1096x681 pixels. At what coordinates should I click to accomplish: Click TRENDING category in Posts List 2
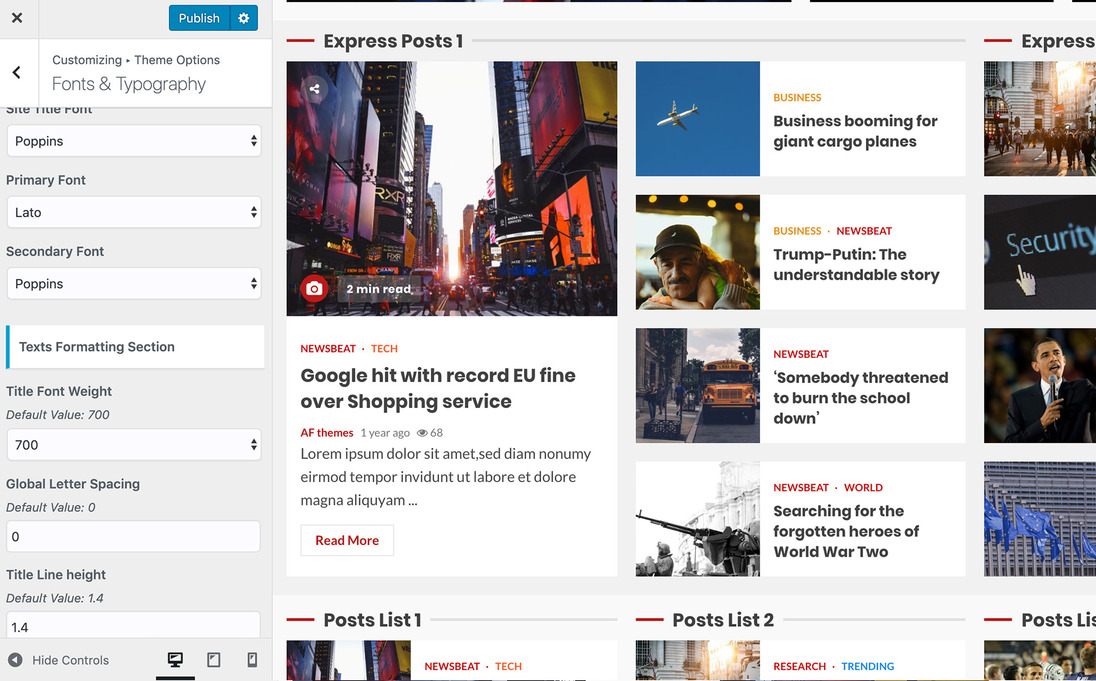click(867, 667)
